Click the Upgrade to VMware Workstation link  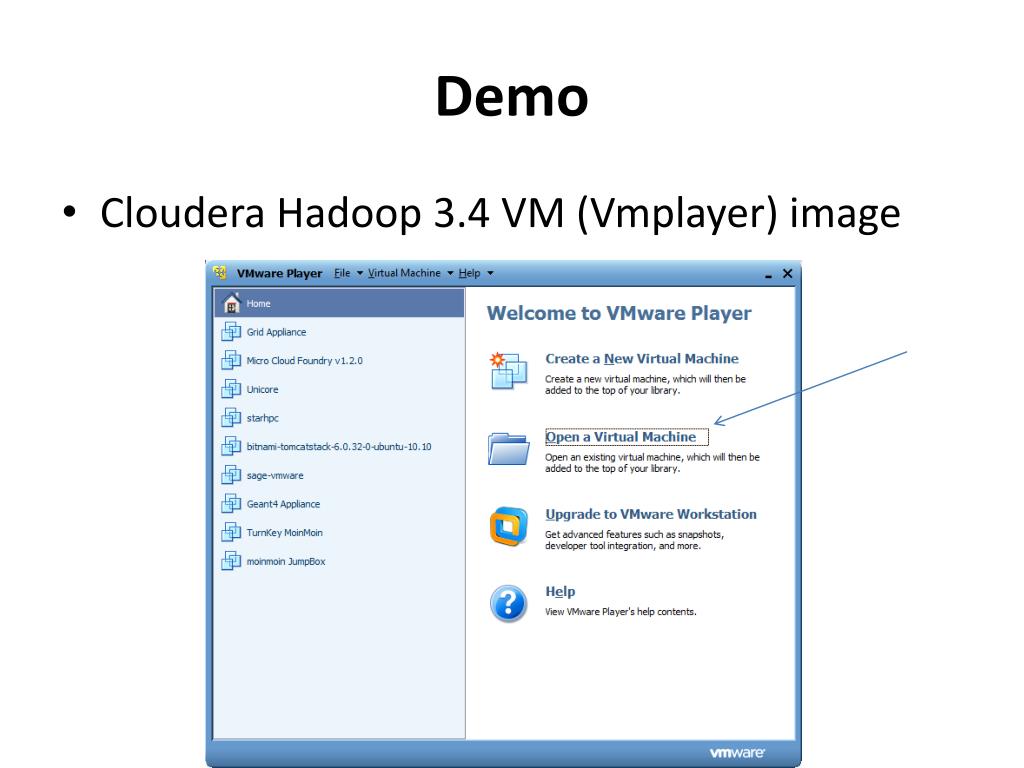click(x=651, y=514)
